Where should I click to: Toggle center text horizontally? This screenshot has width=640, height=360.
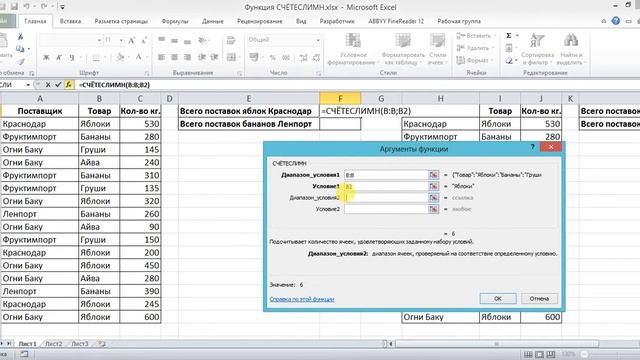tap(175, 57)
